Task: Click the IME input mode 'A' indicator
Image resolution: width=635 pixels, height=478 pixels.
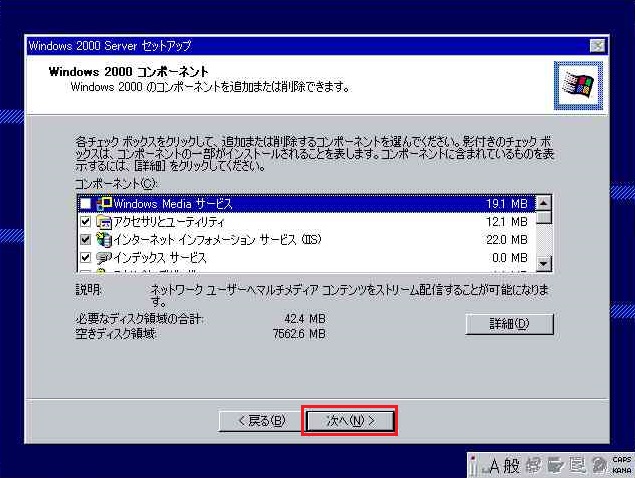Action: point(494,466)
